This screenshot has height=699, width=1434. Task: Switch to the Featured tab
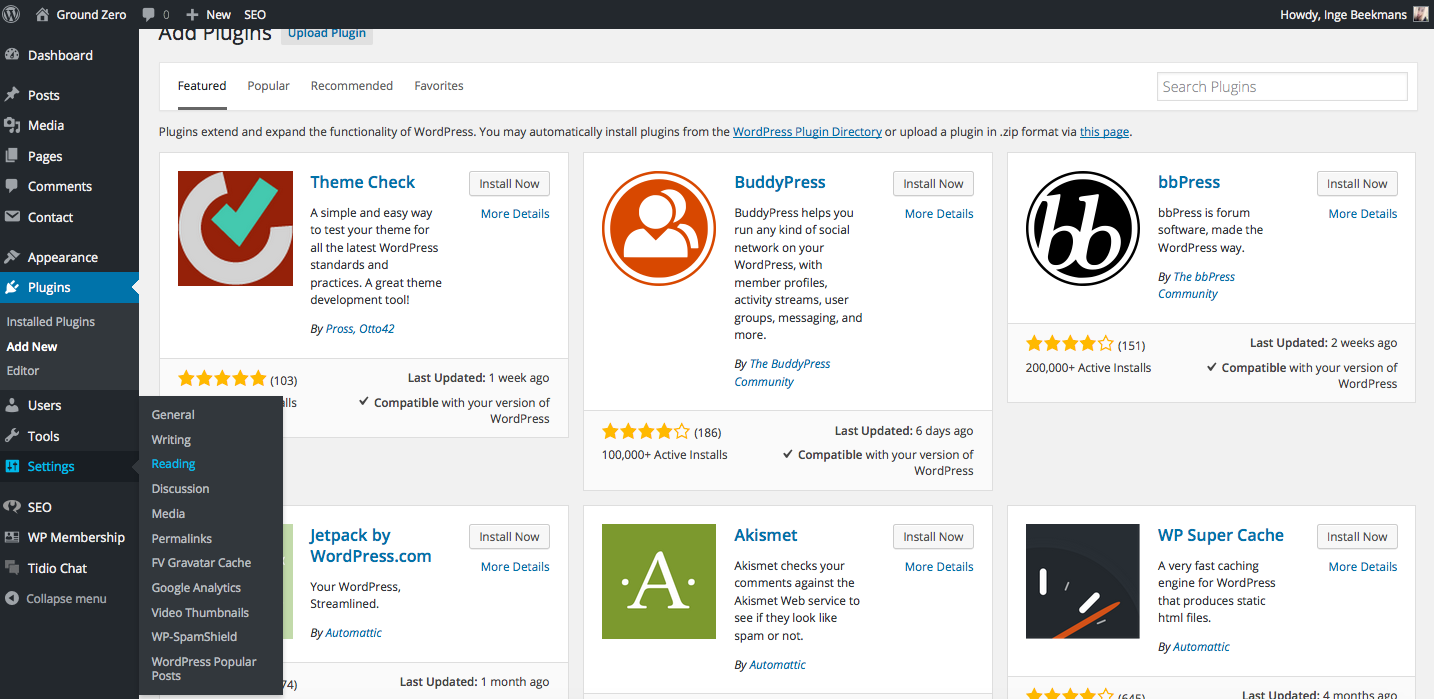pyautogui.click(x=202, y=86)
